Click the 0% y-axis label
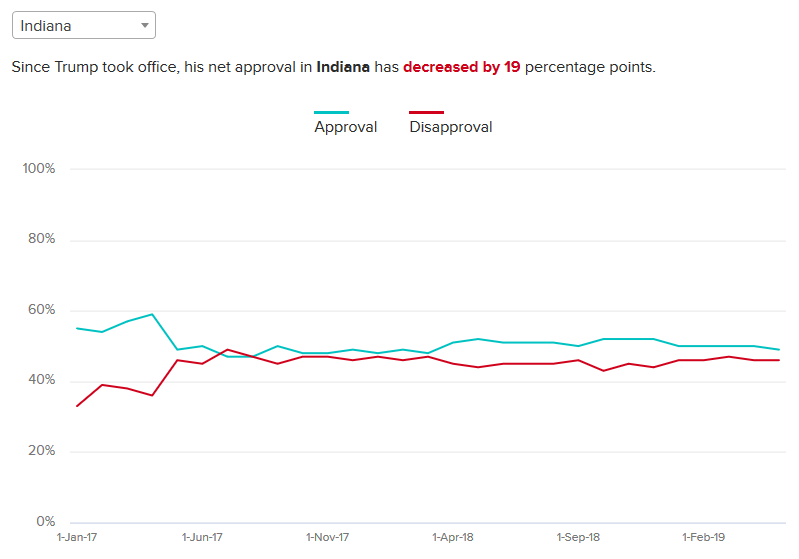This screenshot has height=559, width=799. pyautogui.click(x=44, y=522)
